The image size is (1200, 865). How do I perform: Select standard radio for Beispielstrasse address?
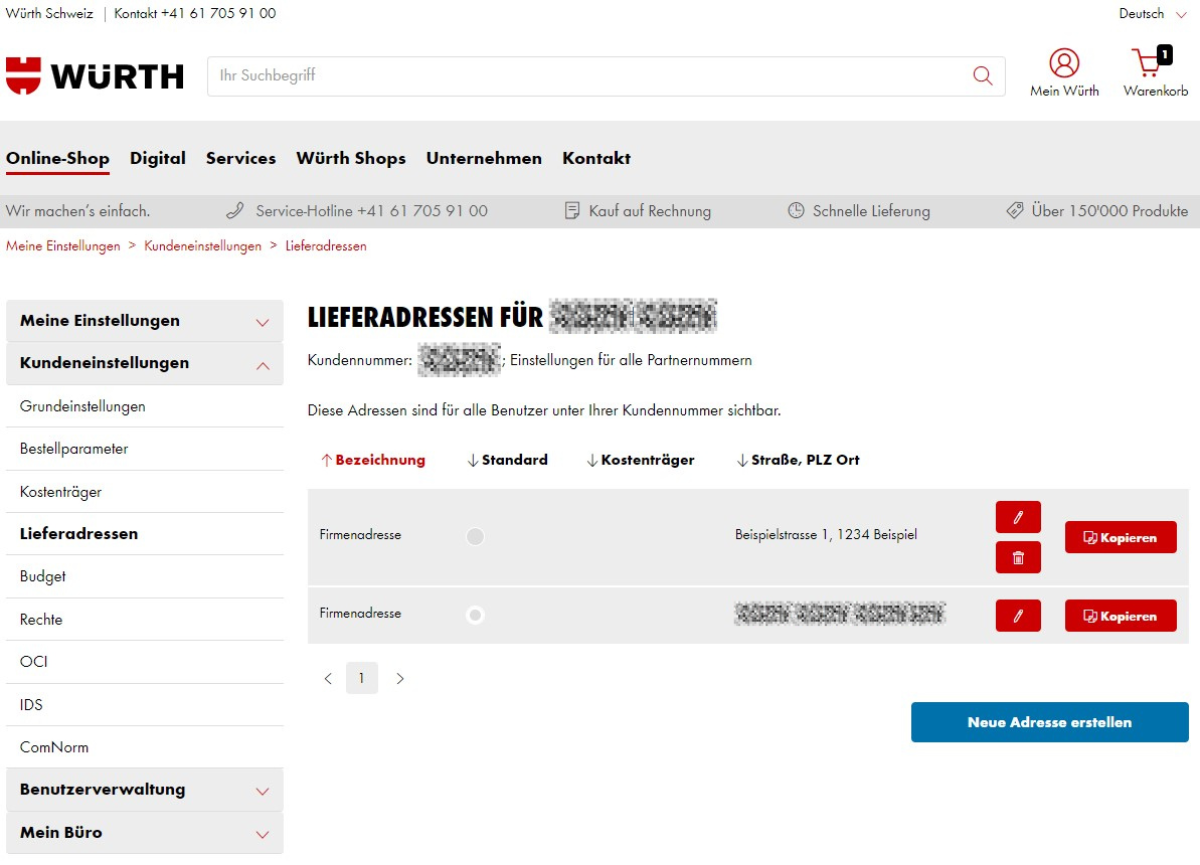coord(475,537)
